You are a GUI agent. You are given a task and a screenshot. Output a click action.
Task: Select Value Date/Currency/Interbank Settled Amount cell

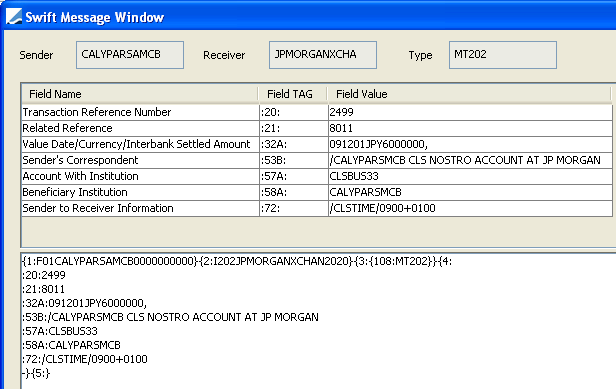coord(140,145)
